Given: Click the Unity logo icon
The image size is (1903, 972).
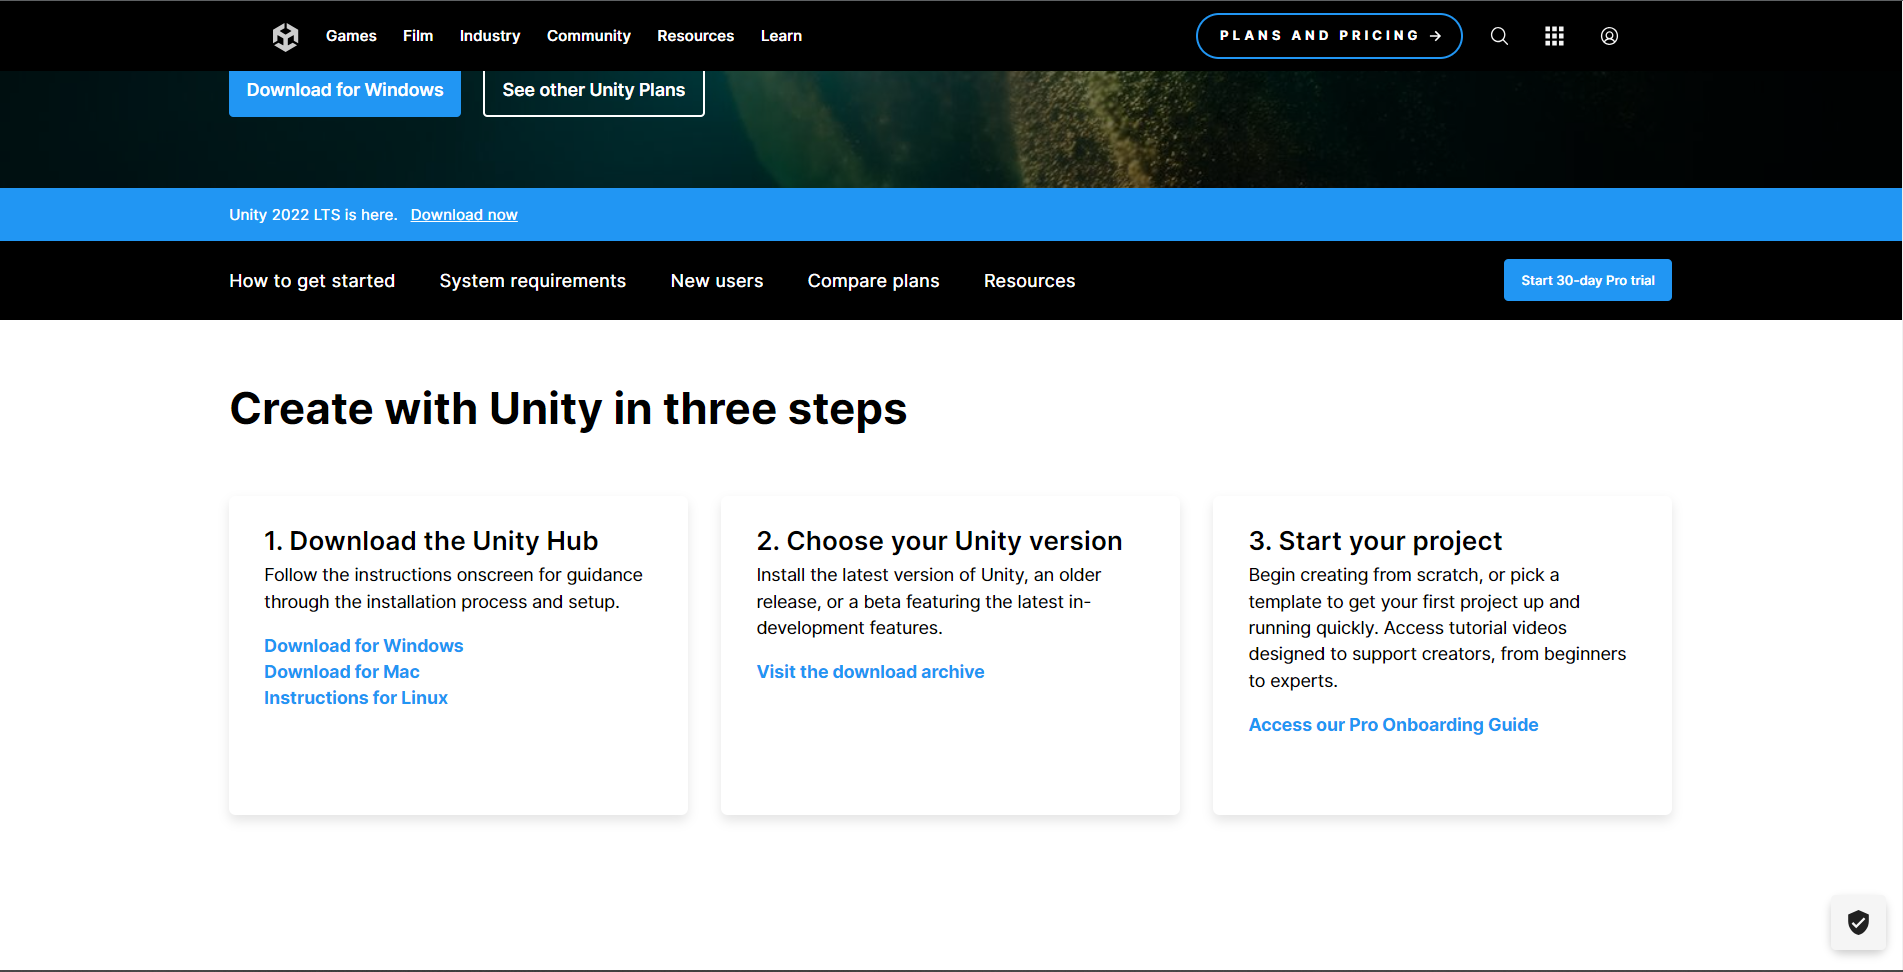Looking at the screenshot, I should [286, 36].
